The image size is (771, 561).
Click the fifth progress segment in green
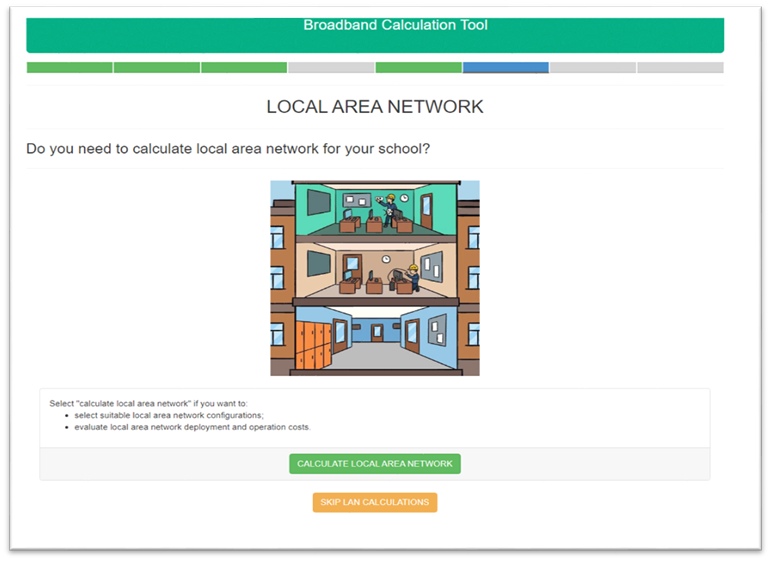tap(418, 68)
